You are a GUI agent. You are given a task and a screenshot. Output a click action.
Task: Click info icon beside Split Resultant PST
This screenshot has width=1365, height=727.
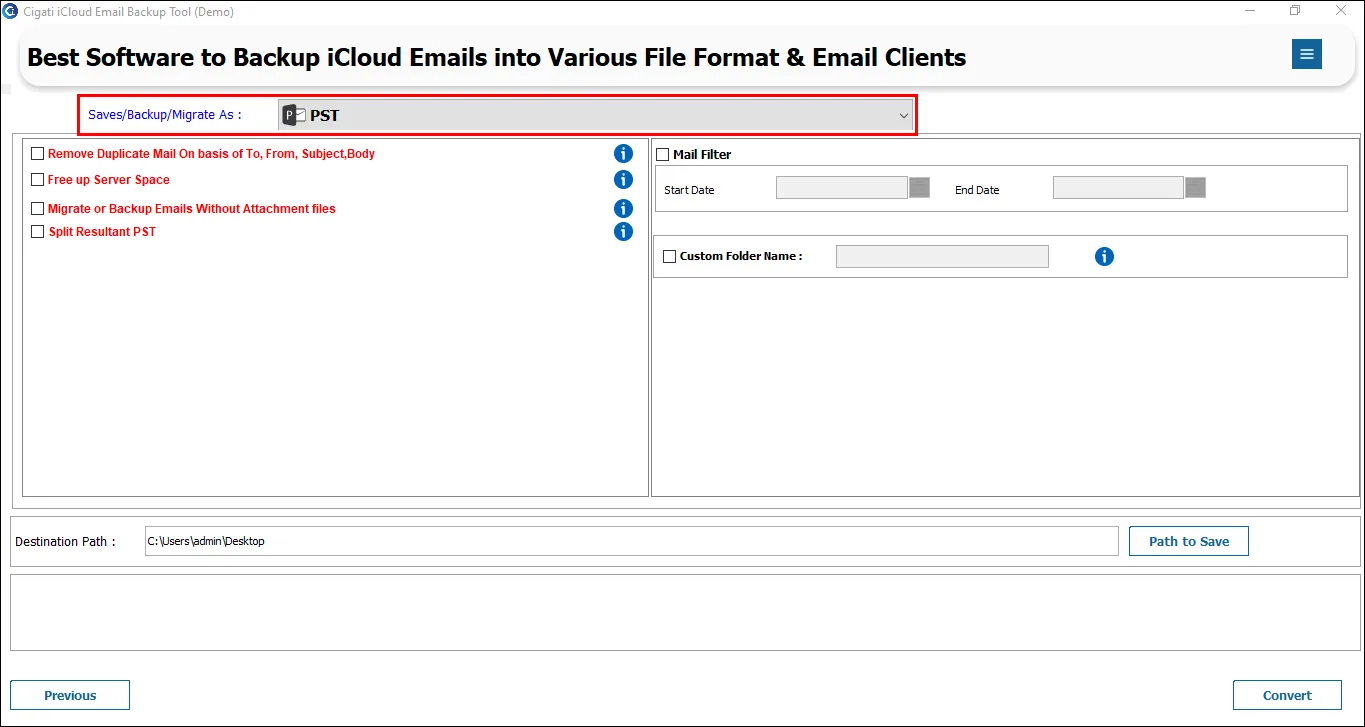point(623,232)
